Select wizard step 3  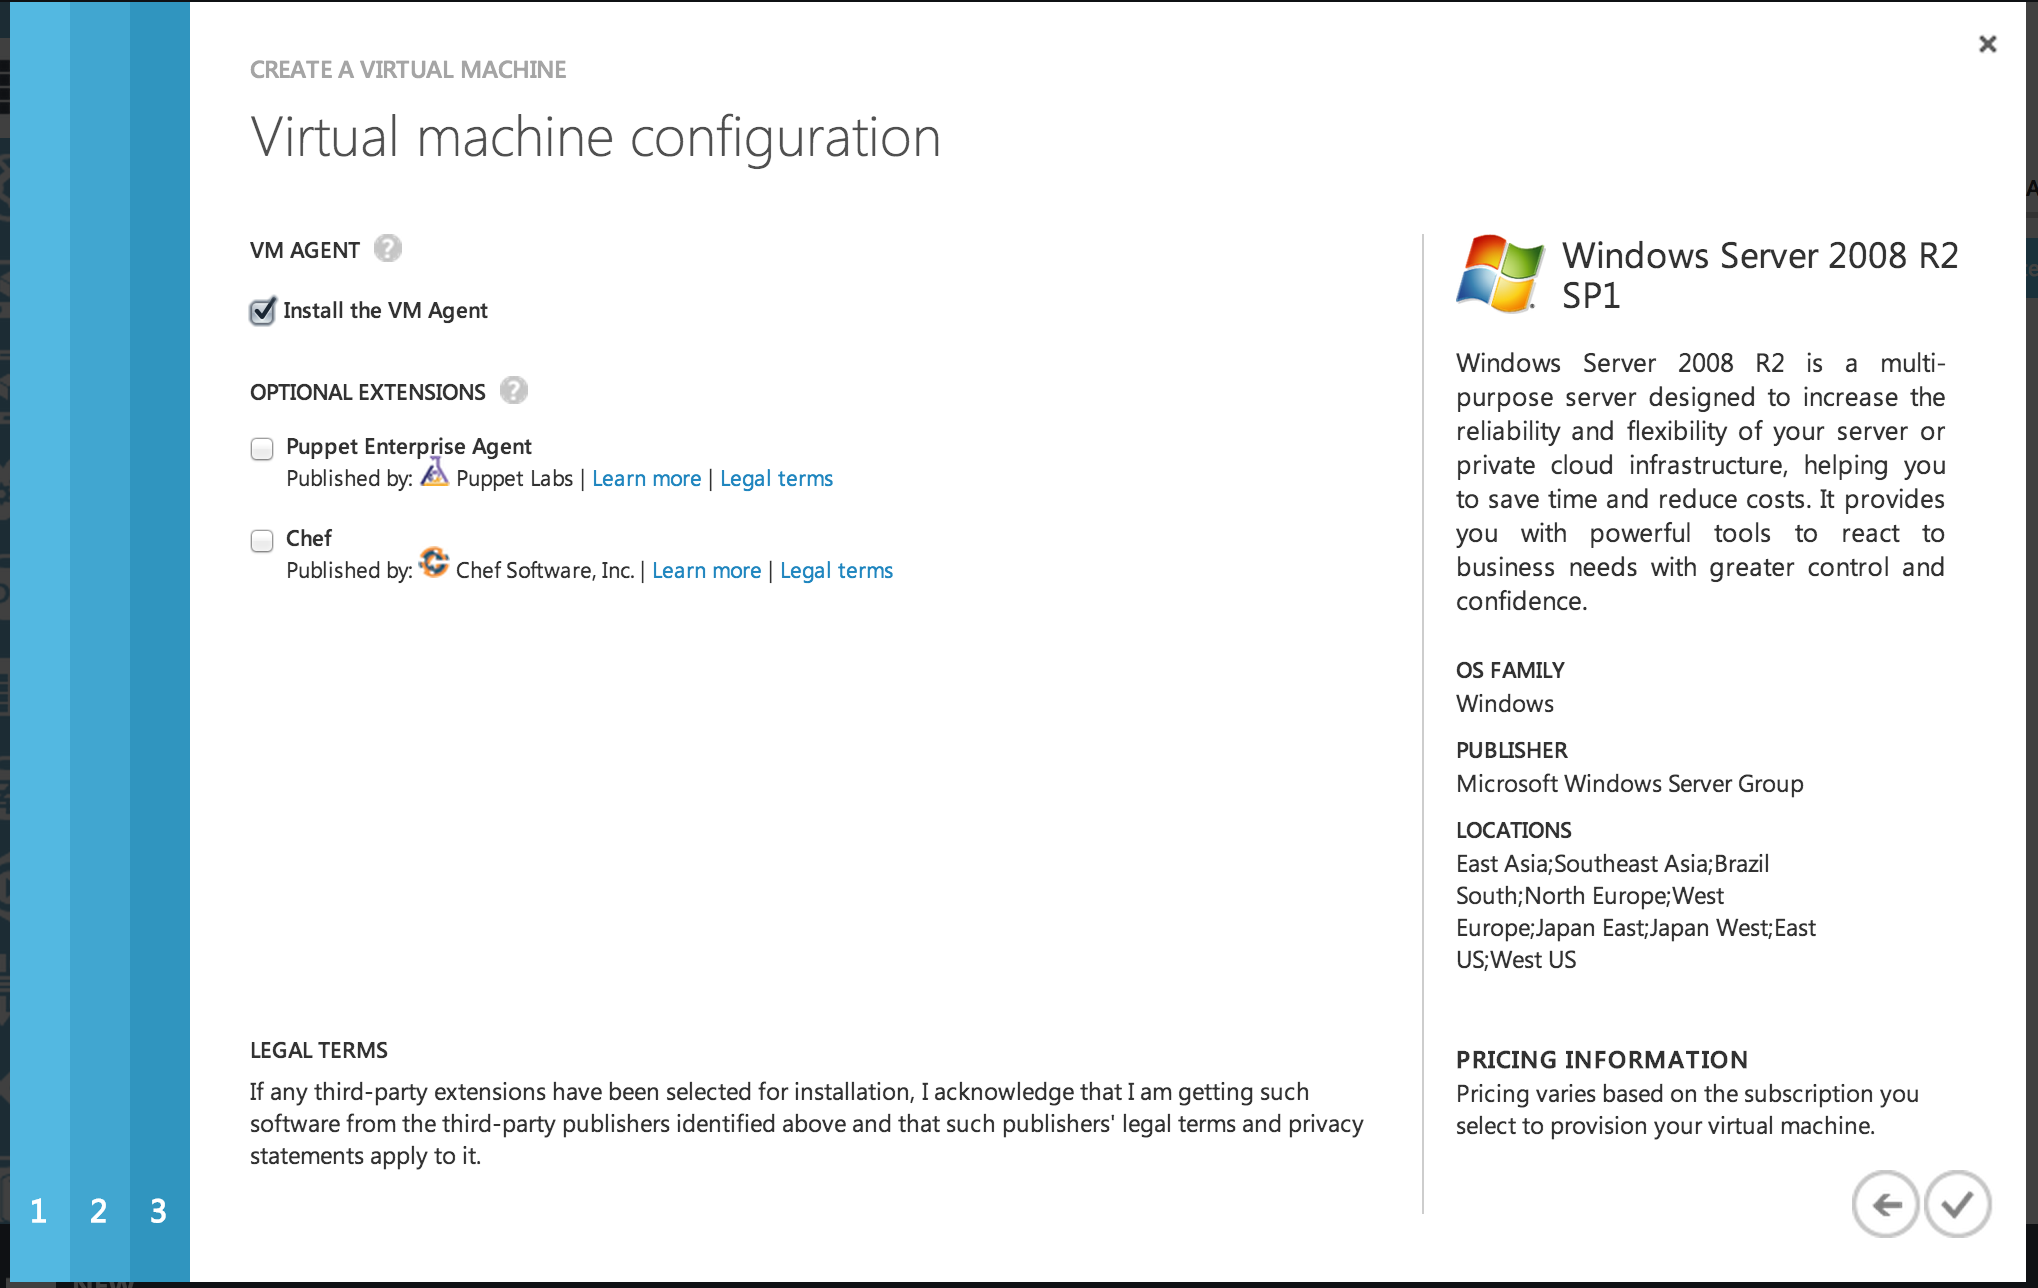click(159, 1211)
